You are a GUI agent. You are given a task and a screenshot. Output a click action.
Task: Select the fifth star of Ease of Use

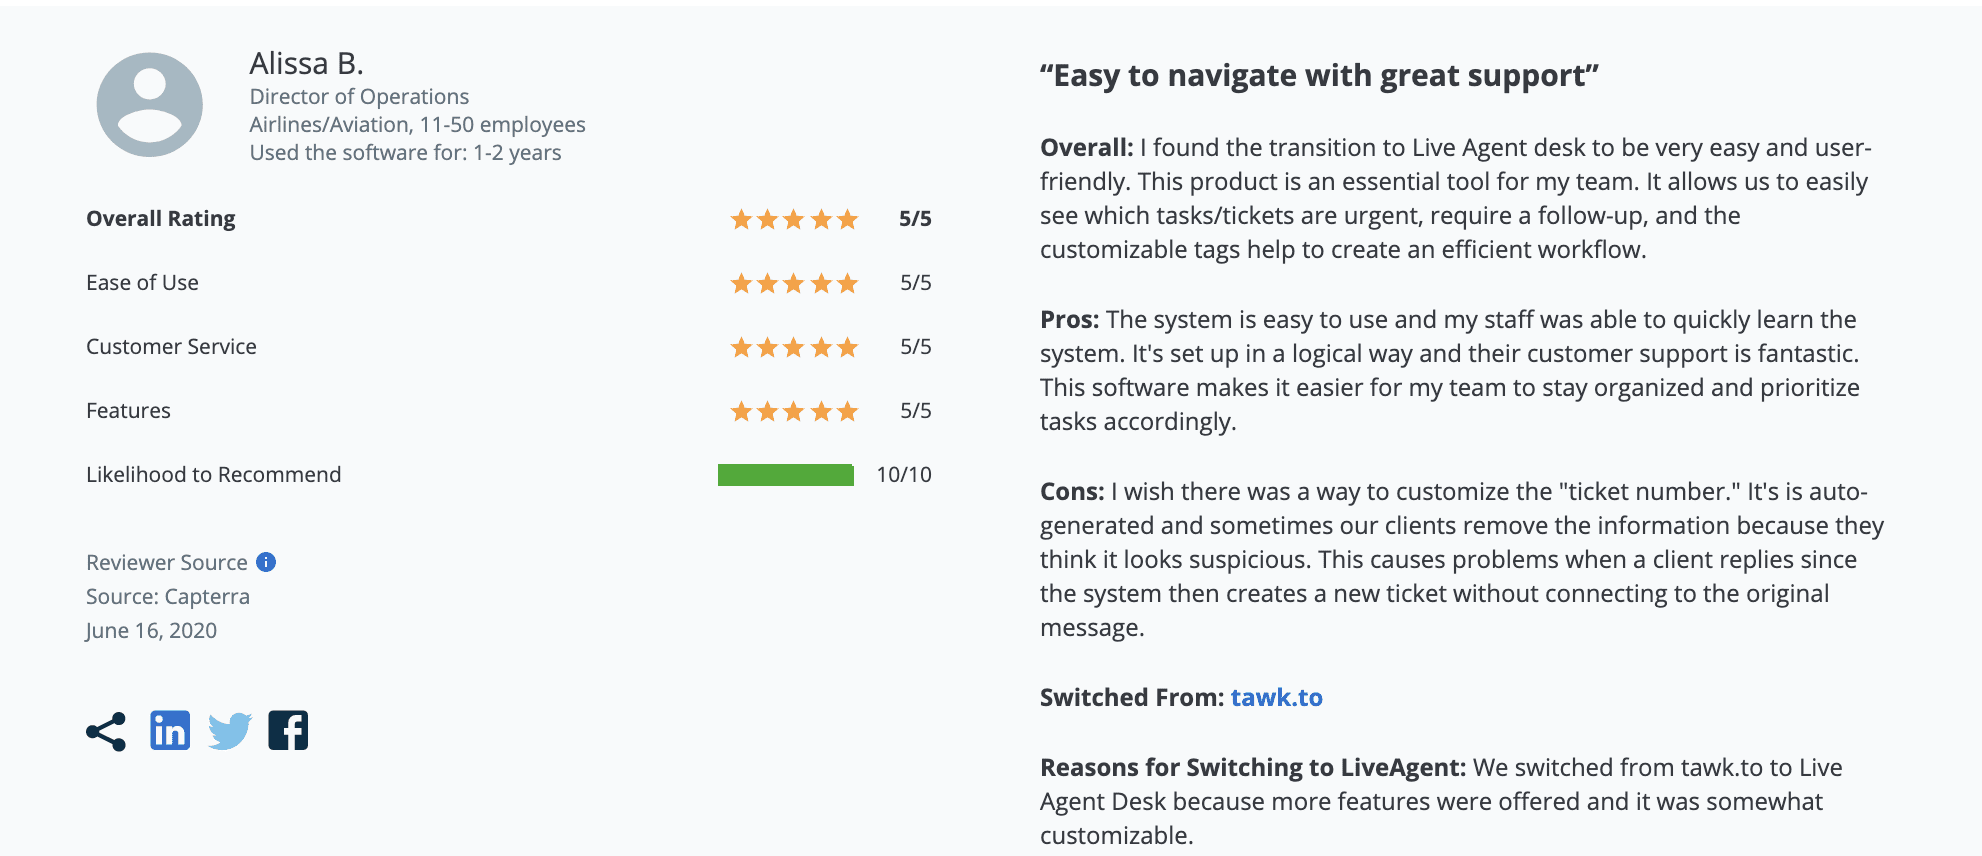point(846,282)
